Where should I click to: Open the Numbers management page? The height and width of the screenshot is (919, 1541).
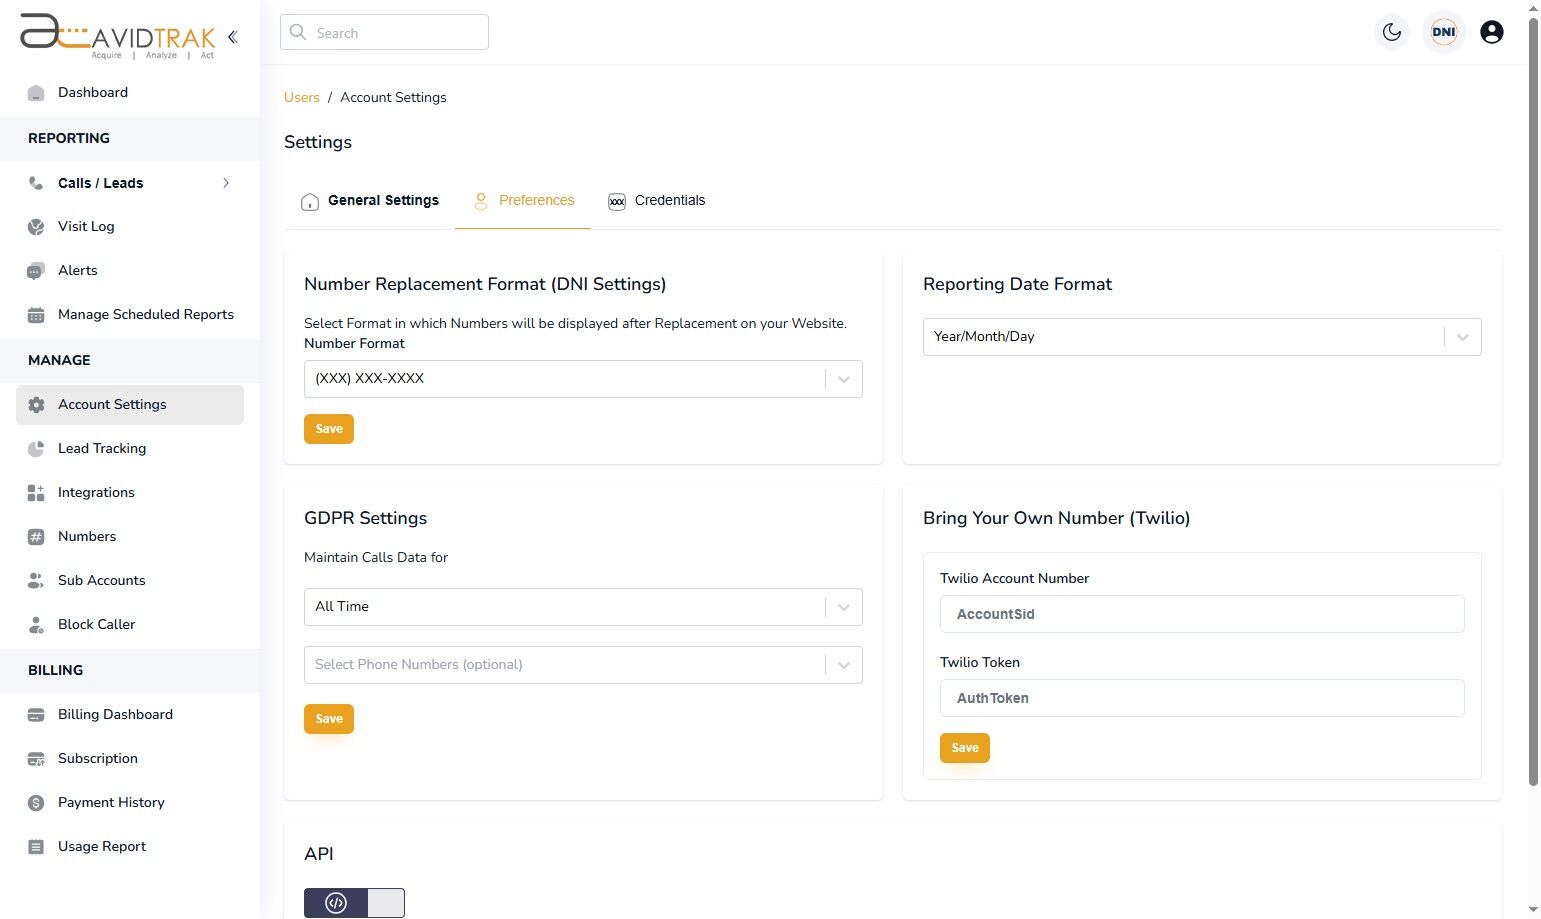tap(86, 536)
